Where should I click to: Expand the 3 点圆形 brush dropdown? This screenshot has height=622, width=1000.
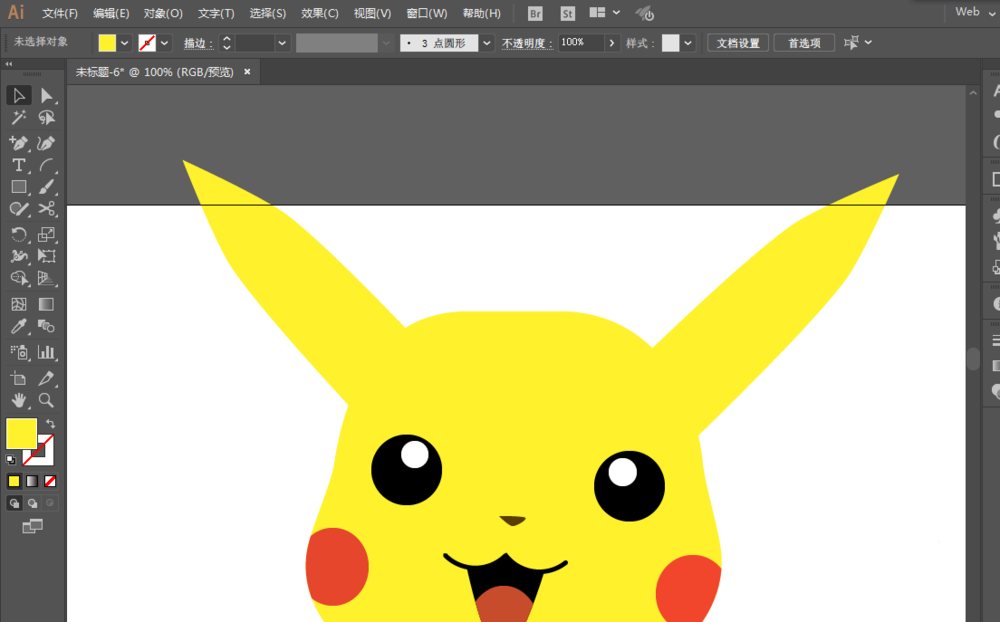pyautogui.click(x=487, y=43)
